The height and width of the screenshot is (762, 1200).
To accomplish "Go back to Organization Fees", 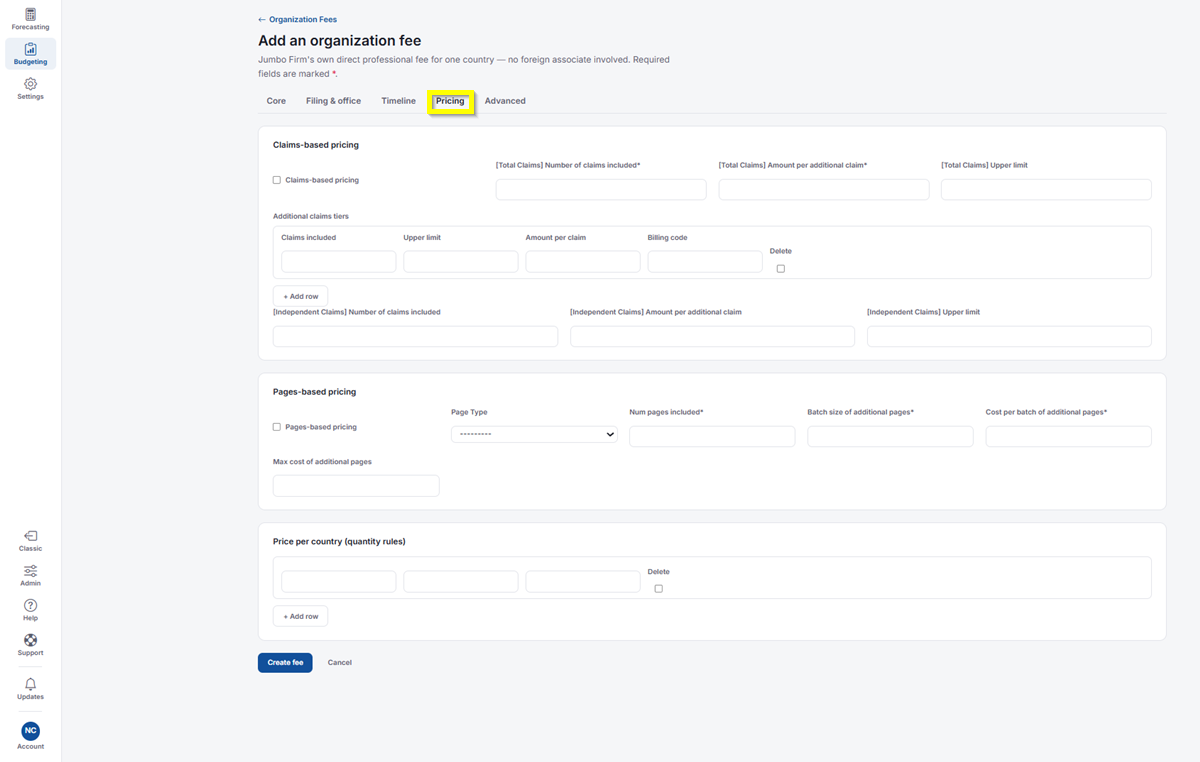I will point(298,19).
